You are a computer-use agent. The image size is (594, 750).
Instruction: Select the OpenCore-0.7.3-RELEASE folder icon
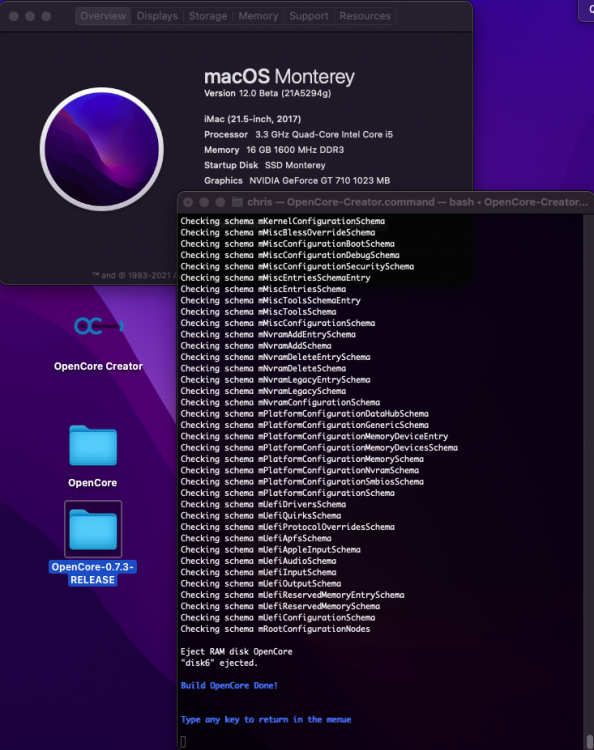click(x=93, y=529)
